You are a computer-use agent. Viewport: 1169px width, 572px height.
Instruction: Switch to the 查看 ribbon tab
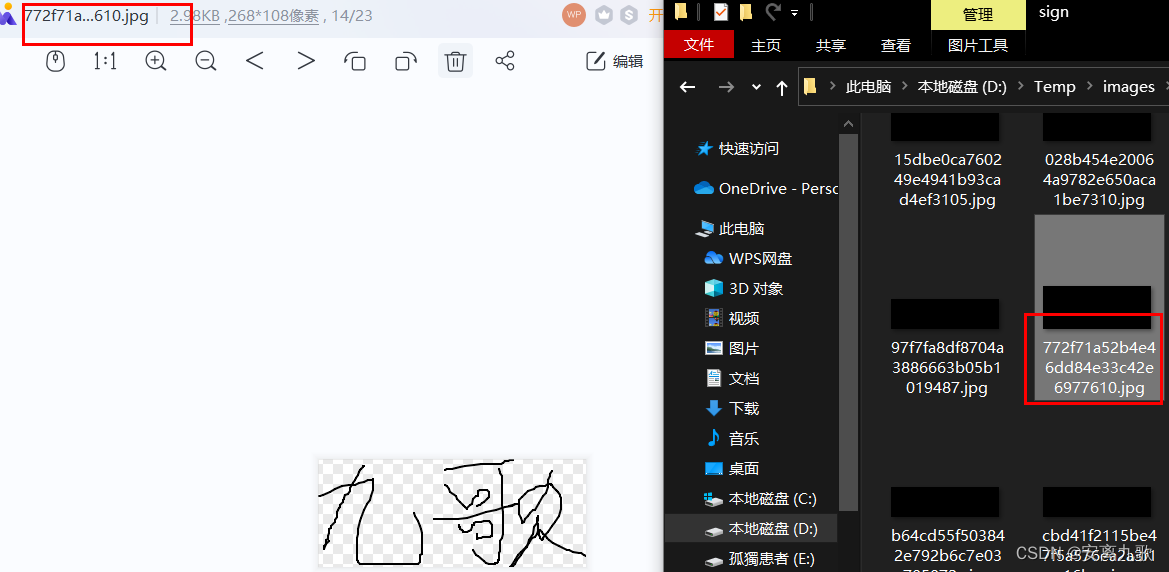coord(895,45)
